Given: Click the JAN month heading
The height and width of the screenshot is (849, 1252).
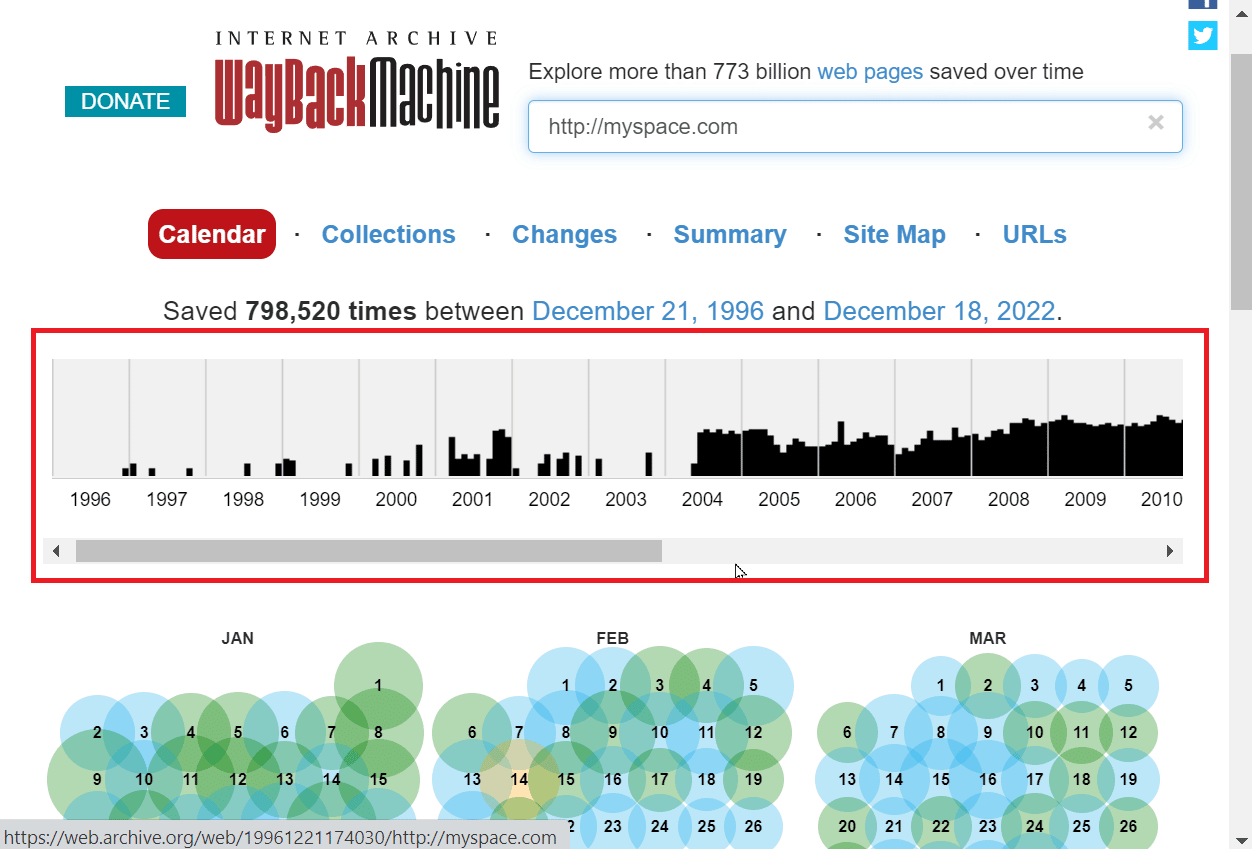Looking at the screenshot, I should [x=238, y=638].
